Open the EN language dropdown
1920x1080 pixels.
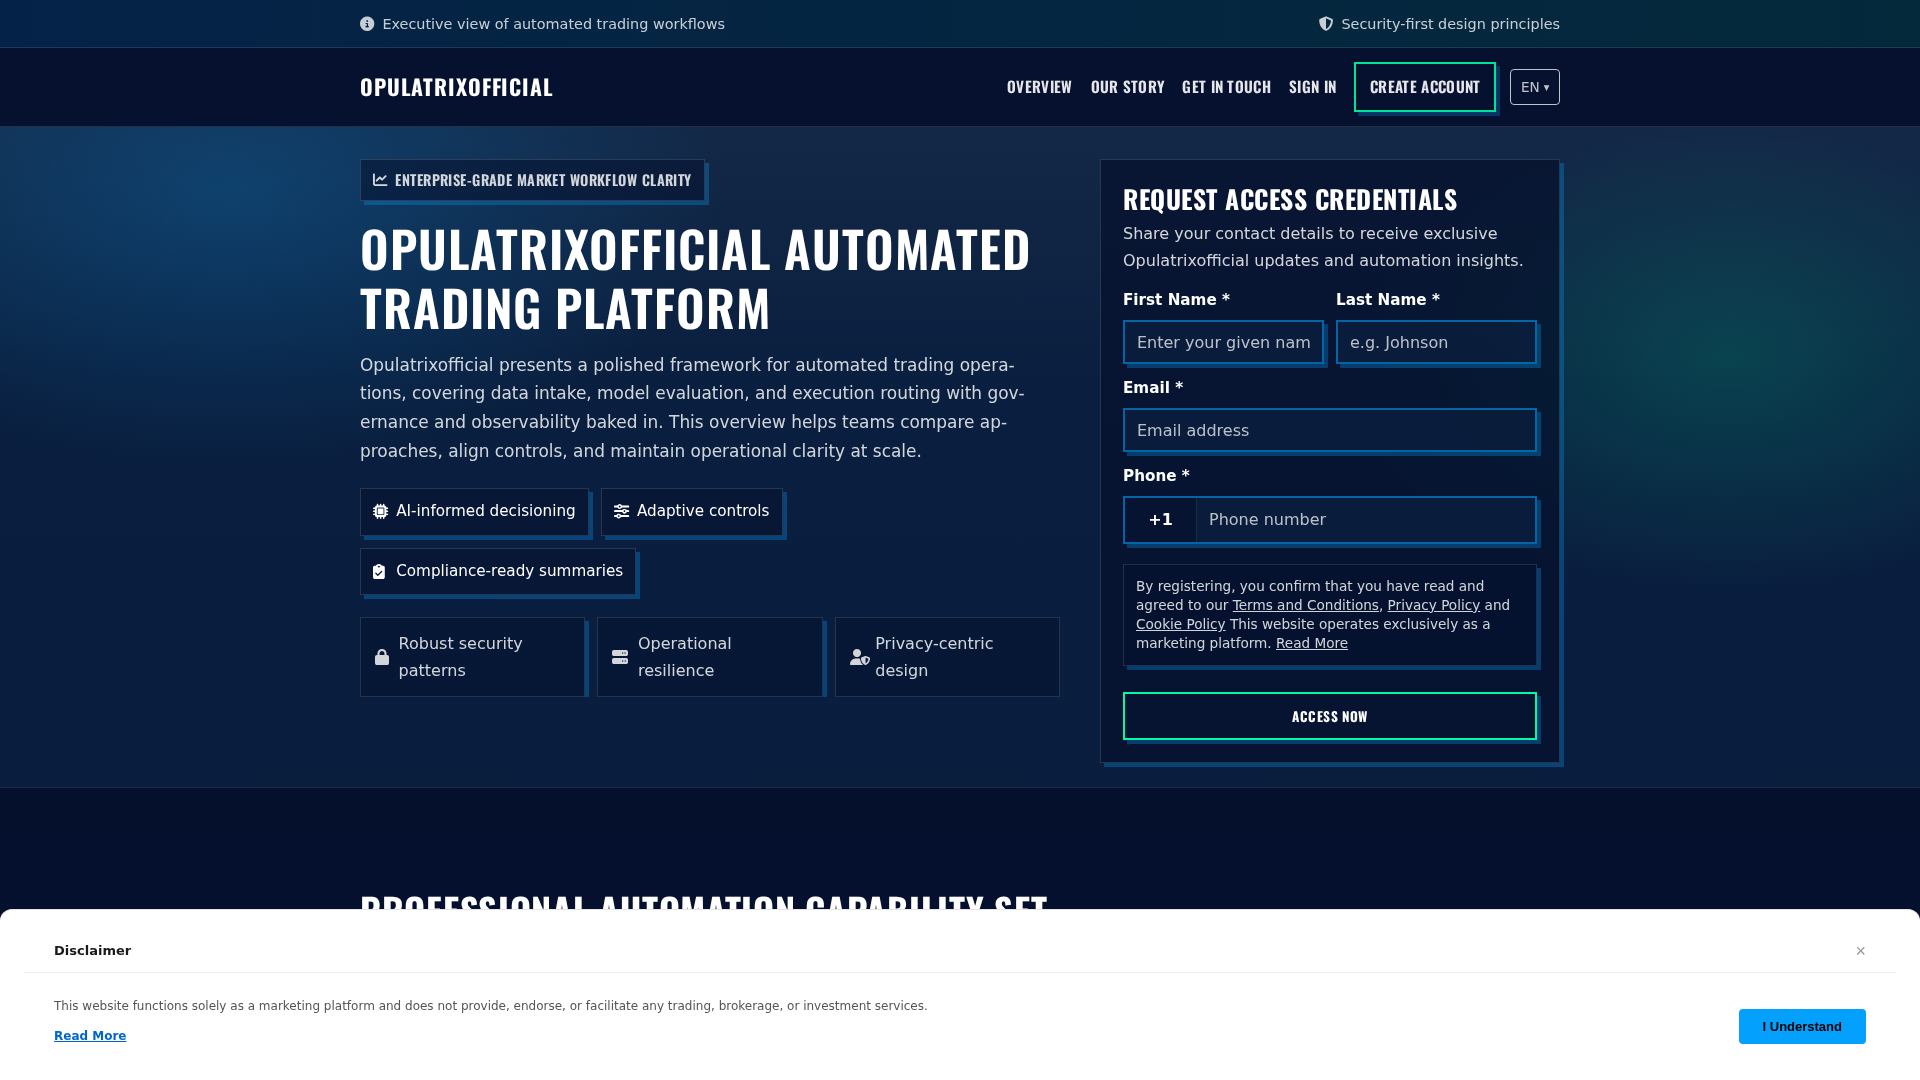point(1535,87)
